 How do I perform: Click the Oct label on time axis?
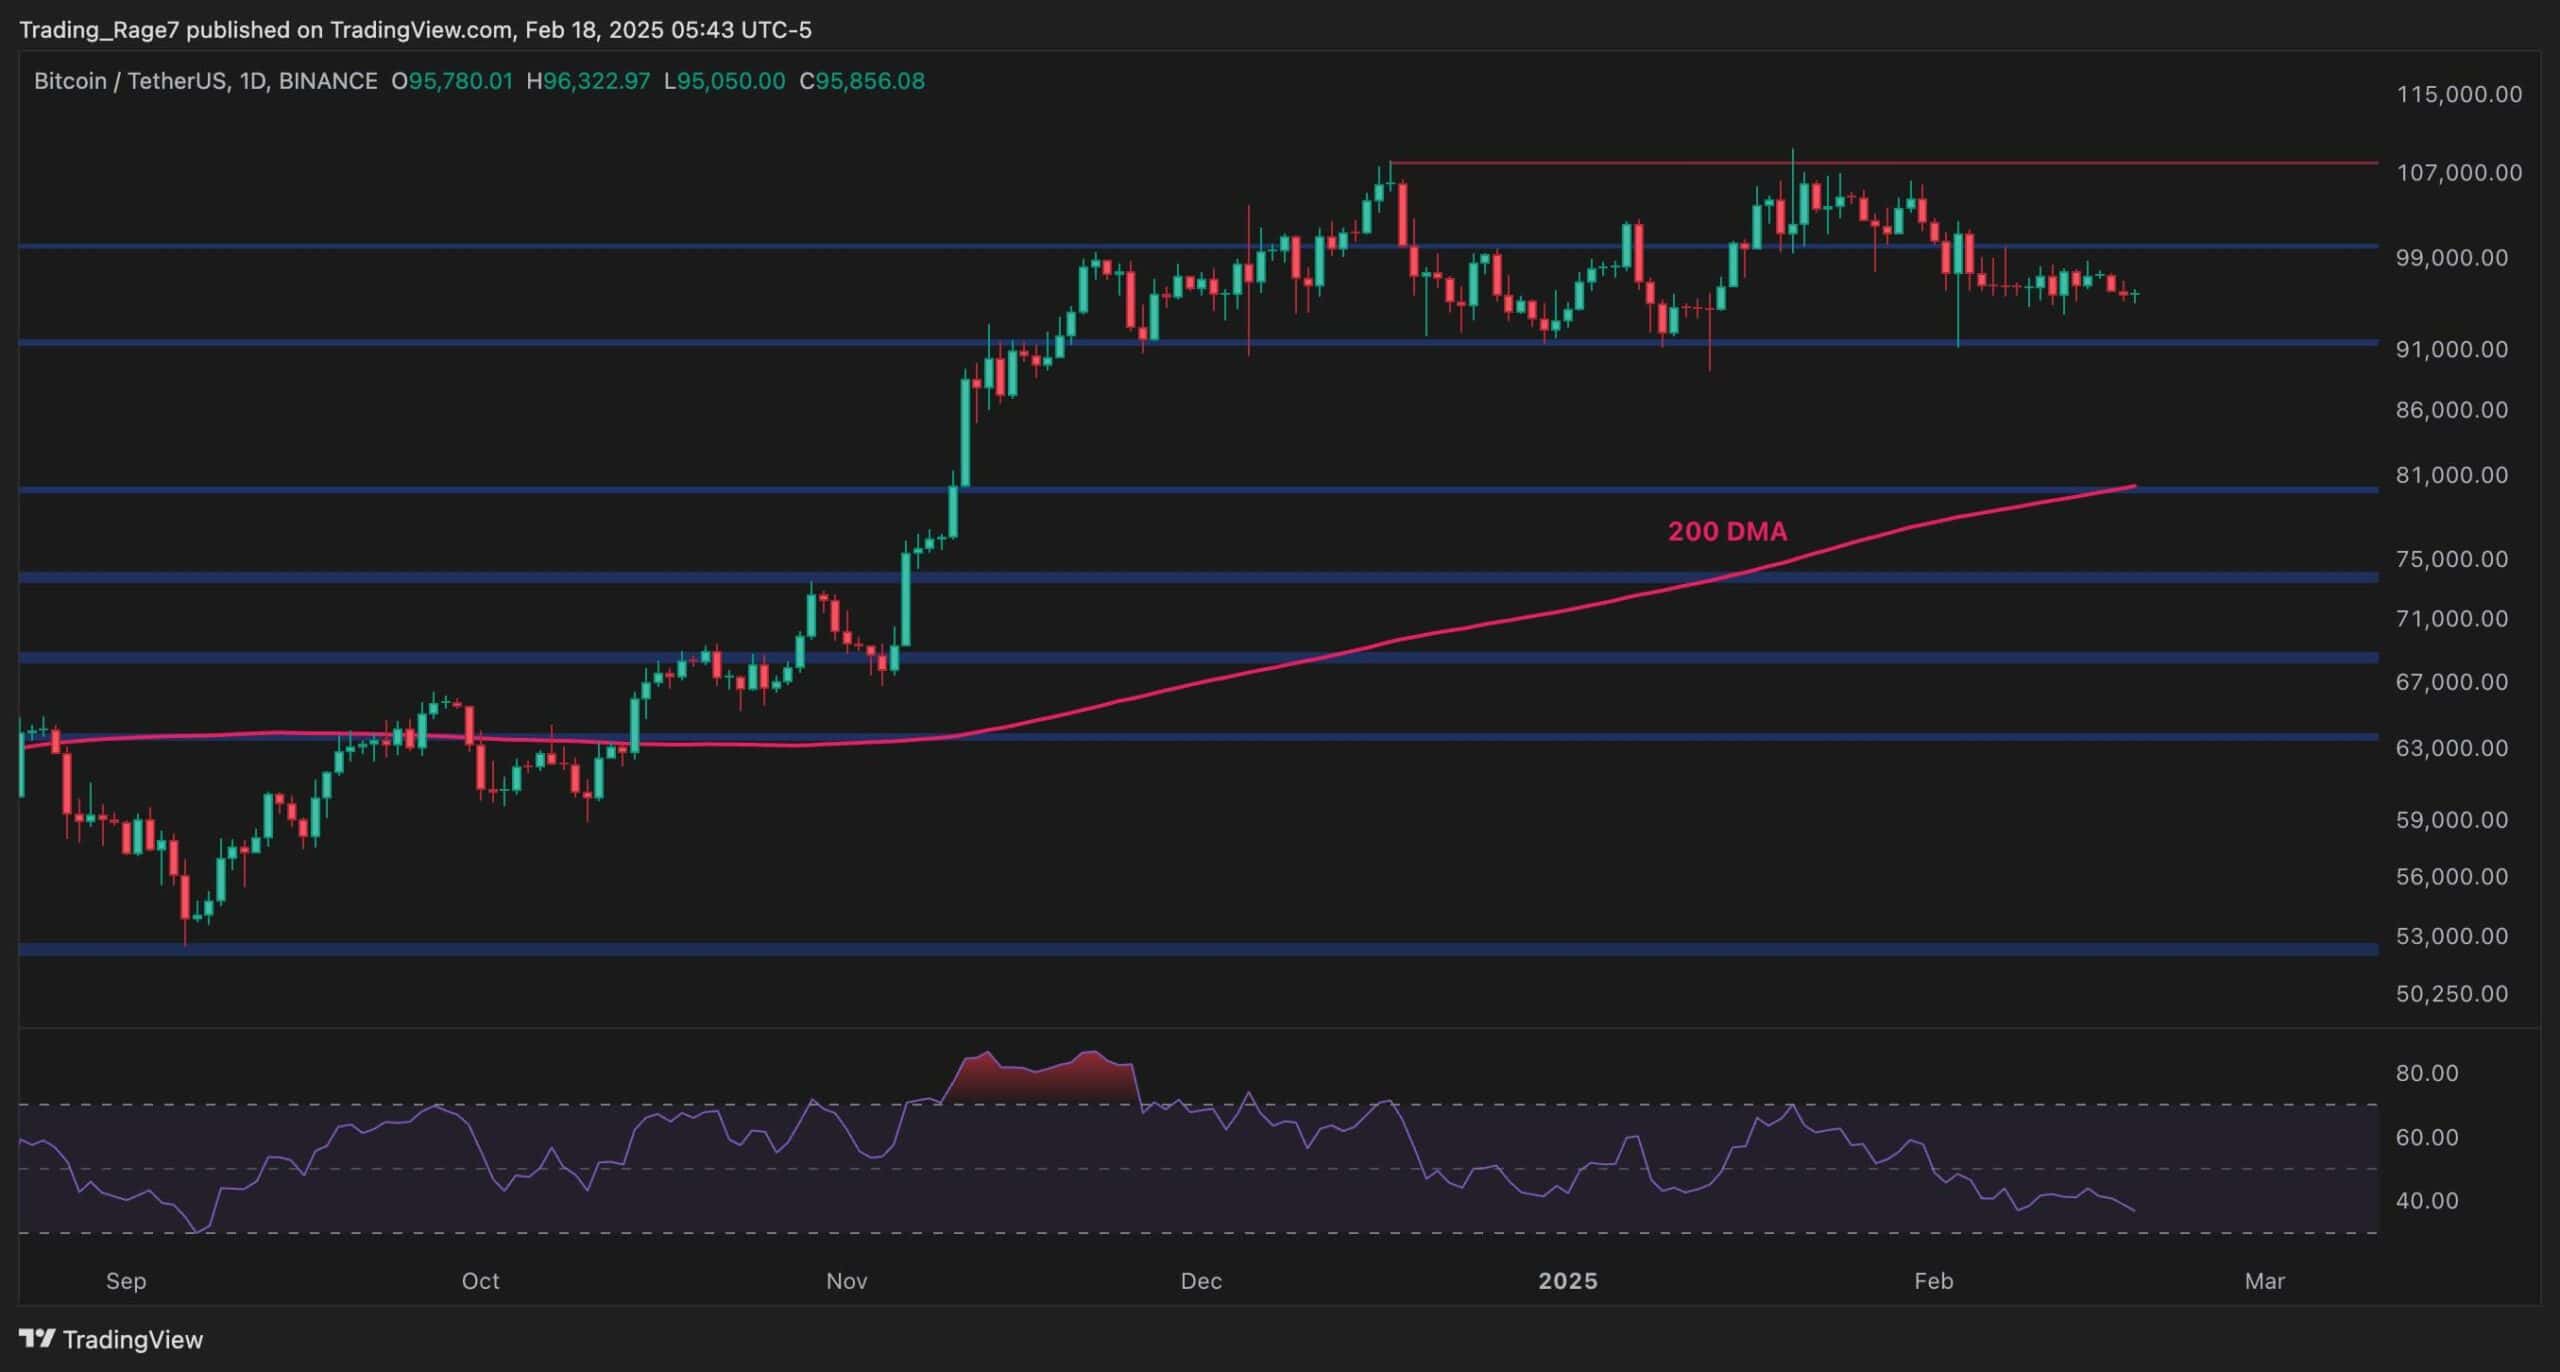tap(480, 1281)
